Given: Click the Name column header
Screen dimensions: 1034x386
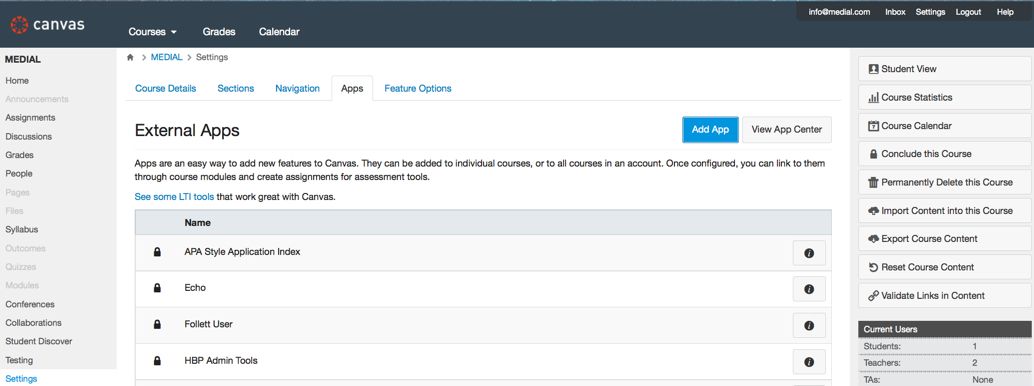Looking at the screenshot, I should click(x=198, y=222).
